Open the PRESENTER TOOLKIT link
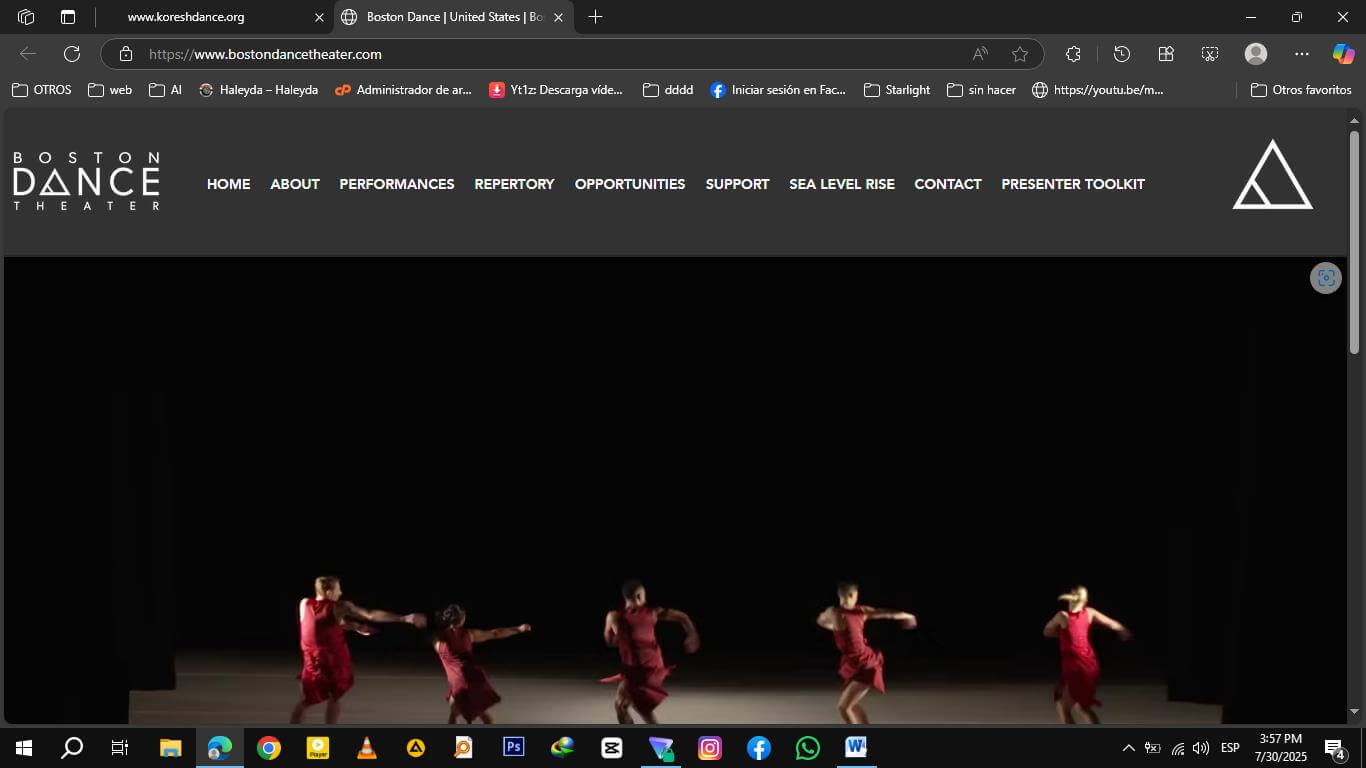The width and height of the screenshot is (1366, 768). [x=1072, y=184]
